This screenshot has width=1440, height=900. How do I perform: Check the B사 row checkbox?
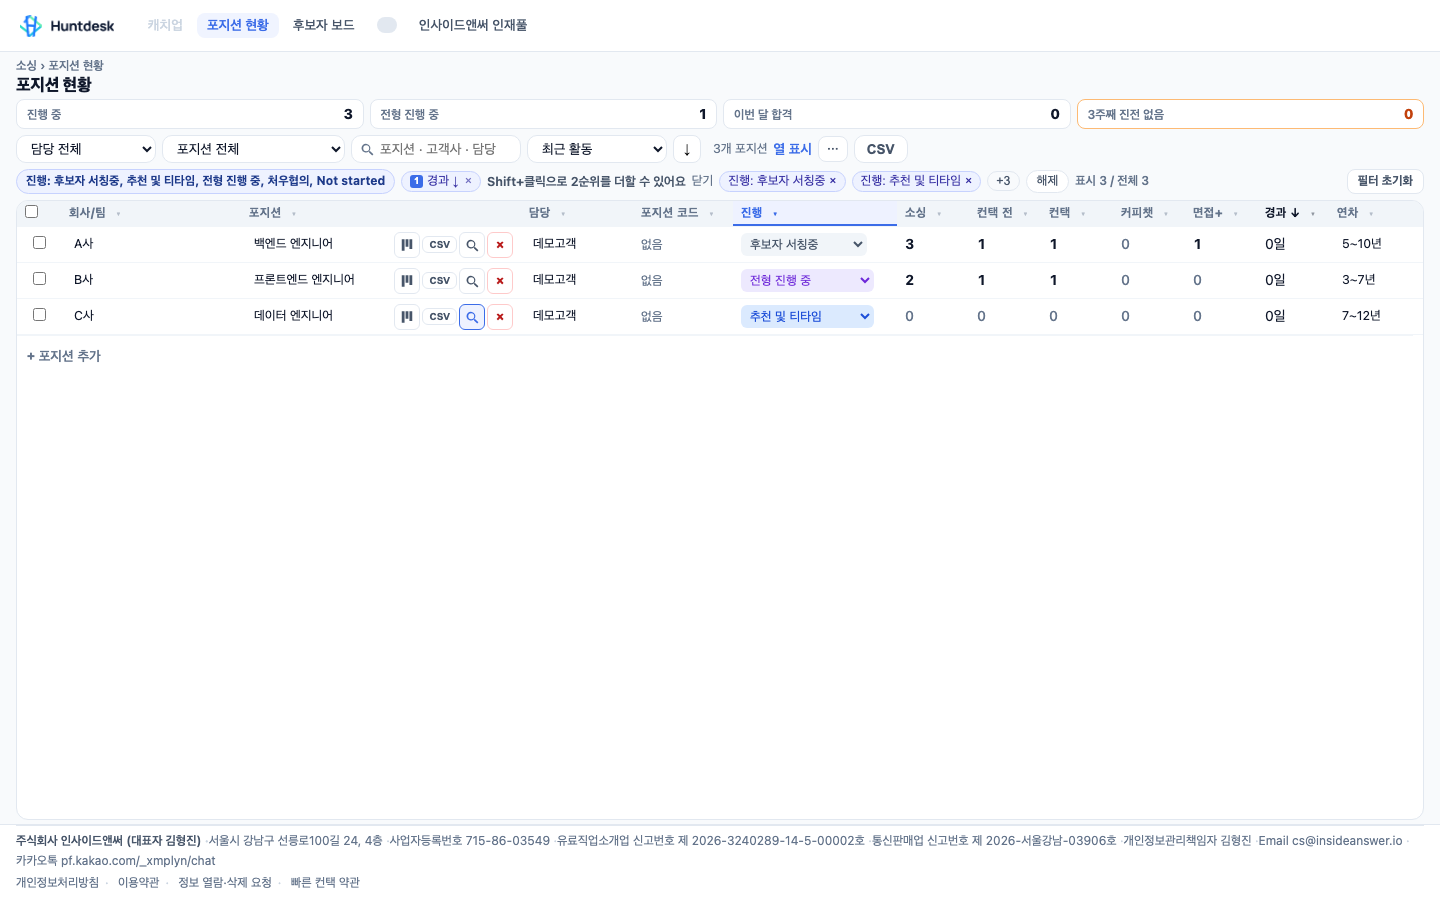(x=40, y=279)
